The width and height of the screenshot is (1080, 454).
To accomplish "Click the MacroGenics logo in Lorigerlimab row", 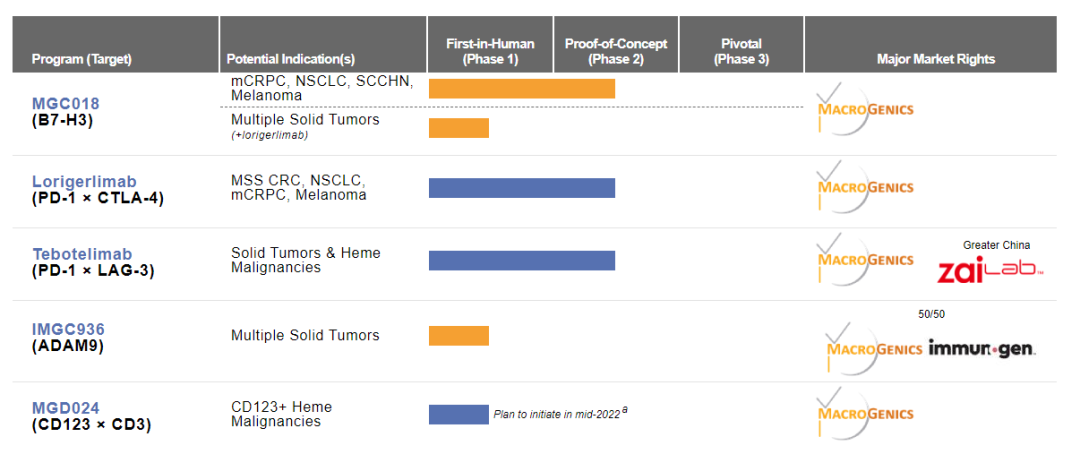I will [x=864, y=187].
